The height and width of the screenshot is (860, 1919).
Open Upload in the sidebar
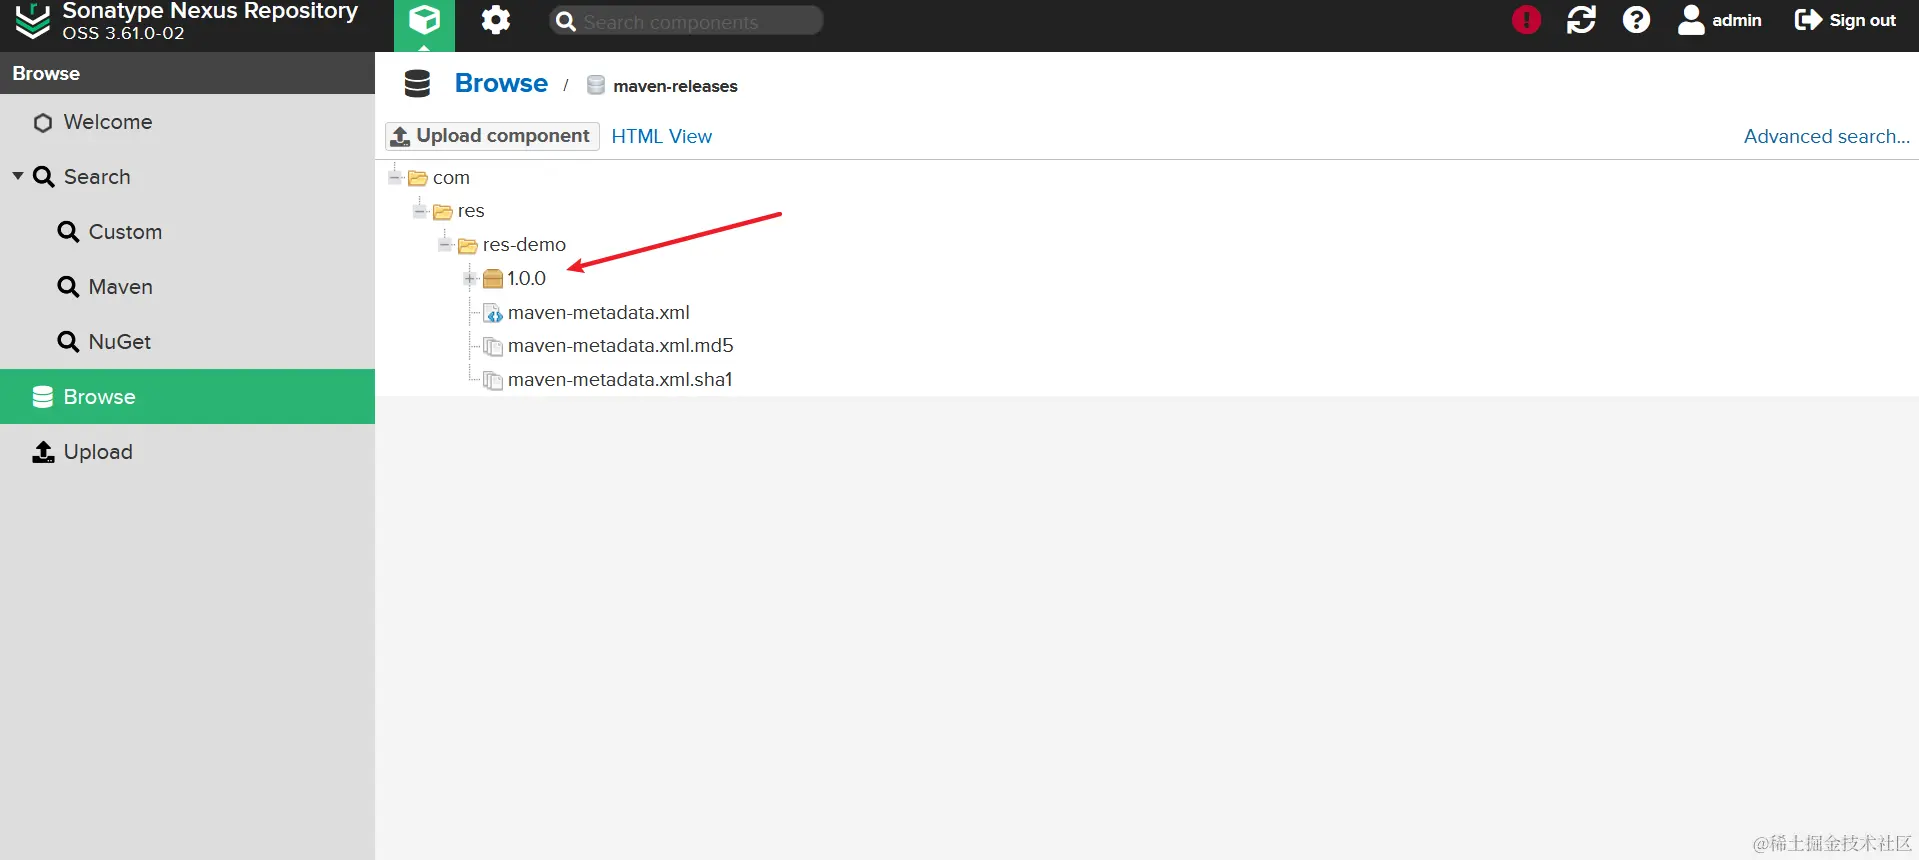(187, 452)
